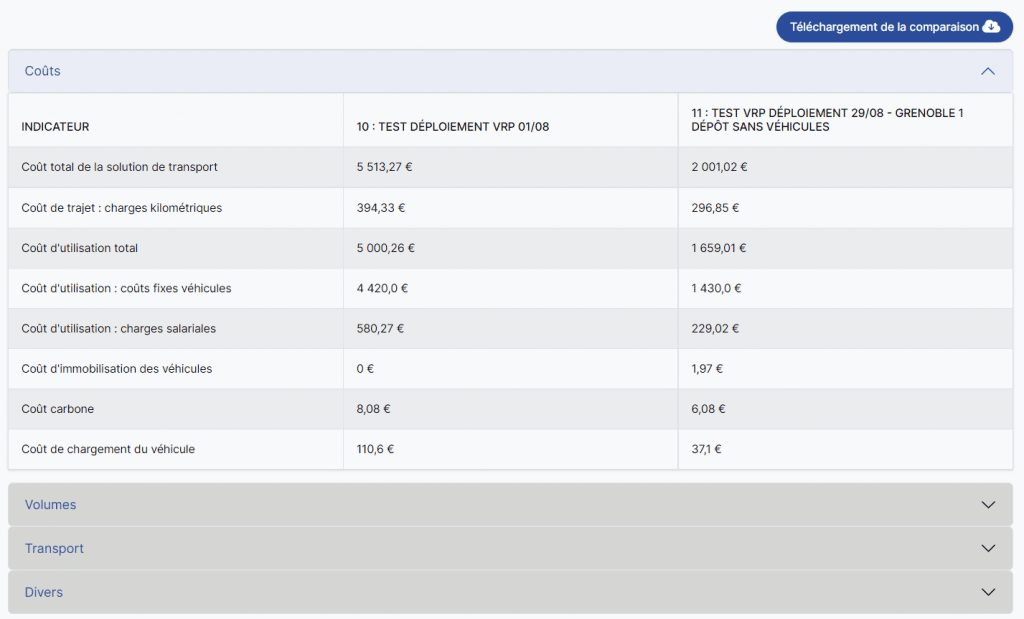Screen dimensions: 1024x619
Task: Click the value 394,33 €
Action: point(381,208)
